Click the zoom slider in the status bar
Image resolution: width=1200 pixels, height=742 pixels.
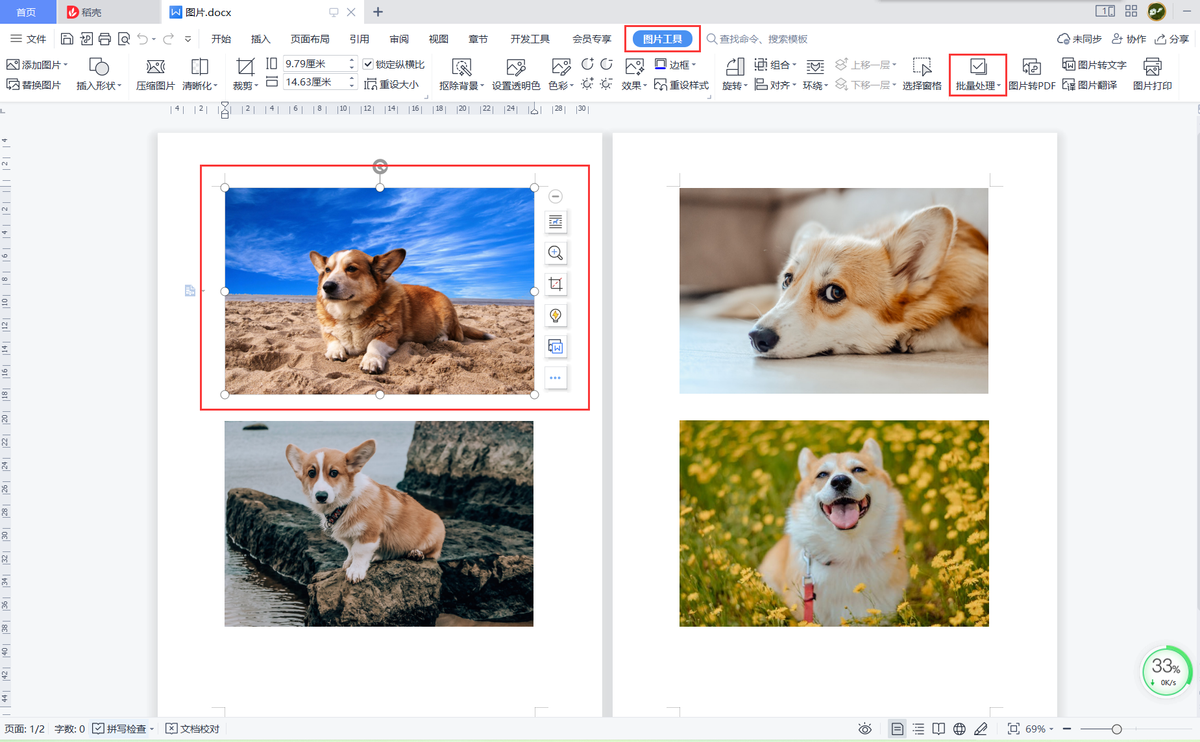point(1116,729)
